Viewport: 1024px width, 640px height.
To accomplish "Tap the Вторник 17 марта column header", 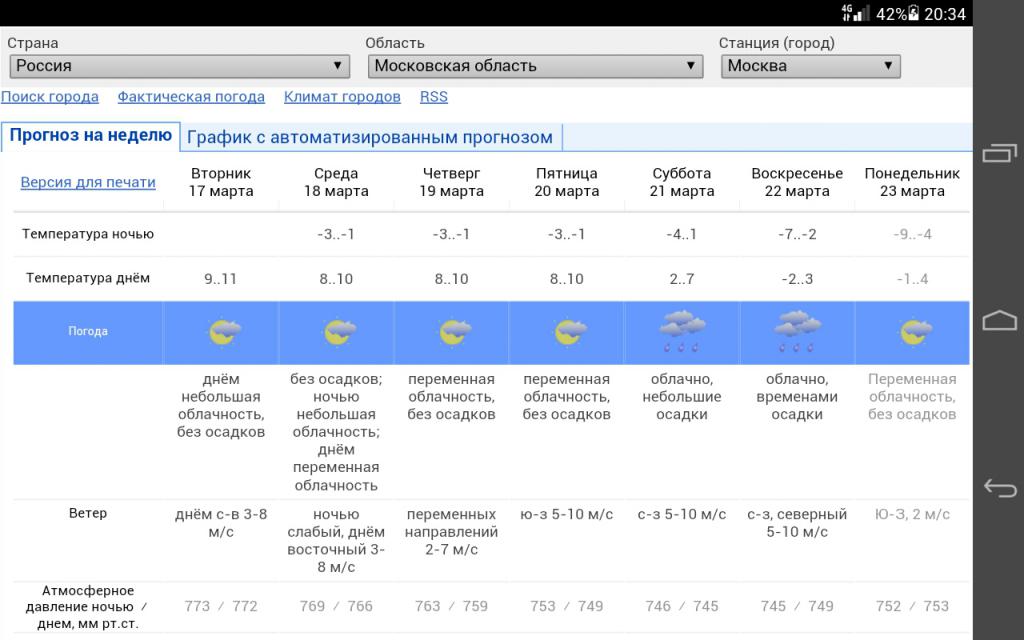I will point(221,182).
